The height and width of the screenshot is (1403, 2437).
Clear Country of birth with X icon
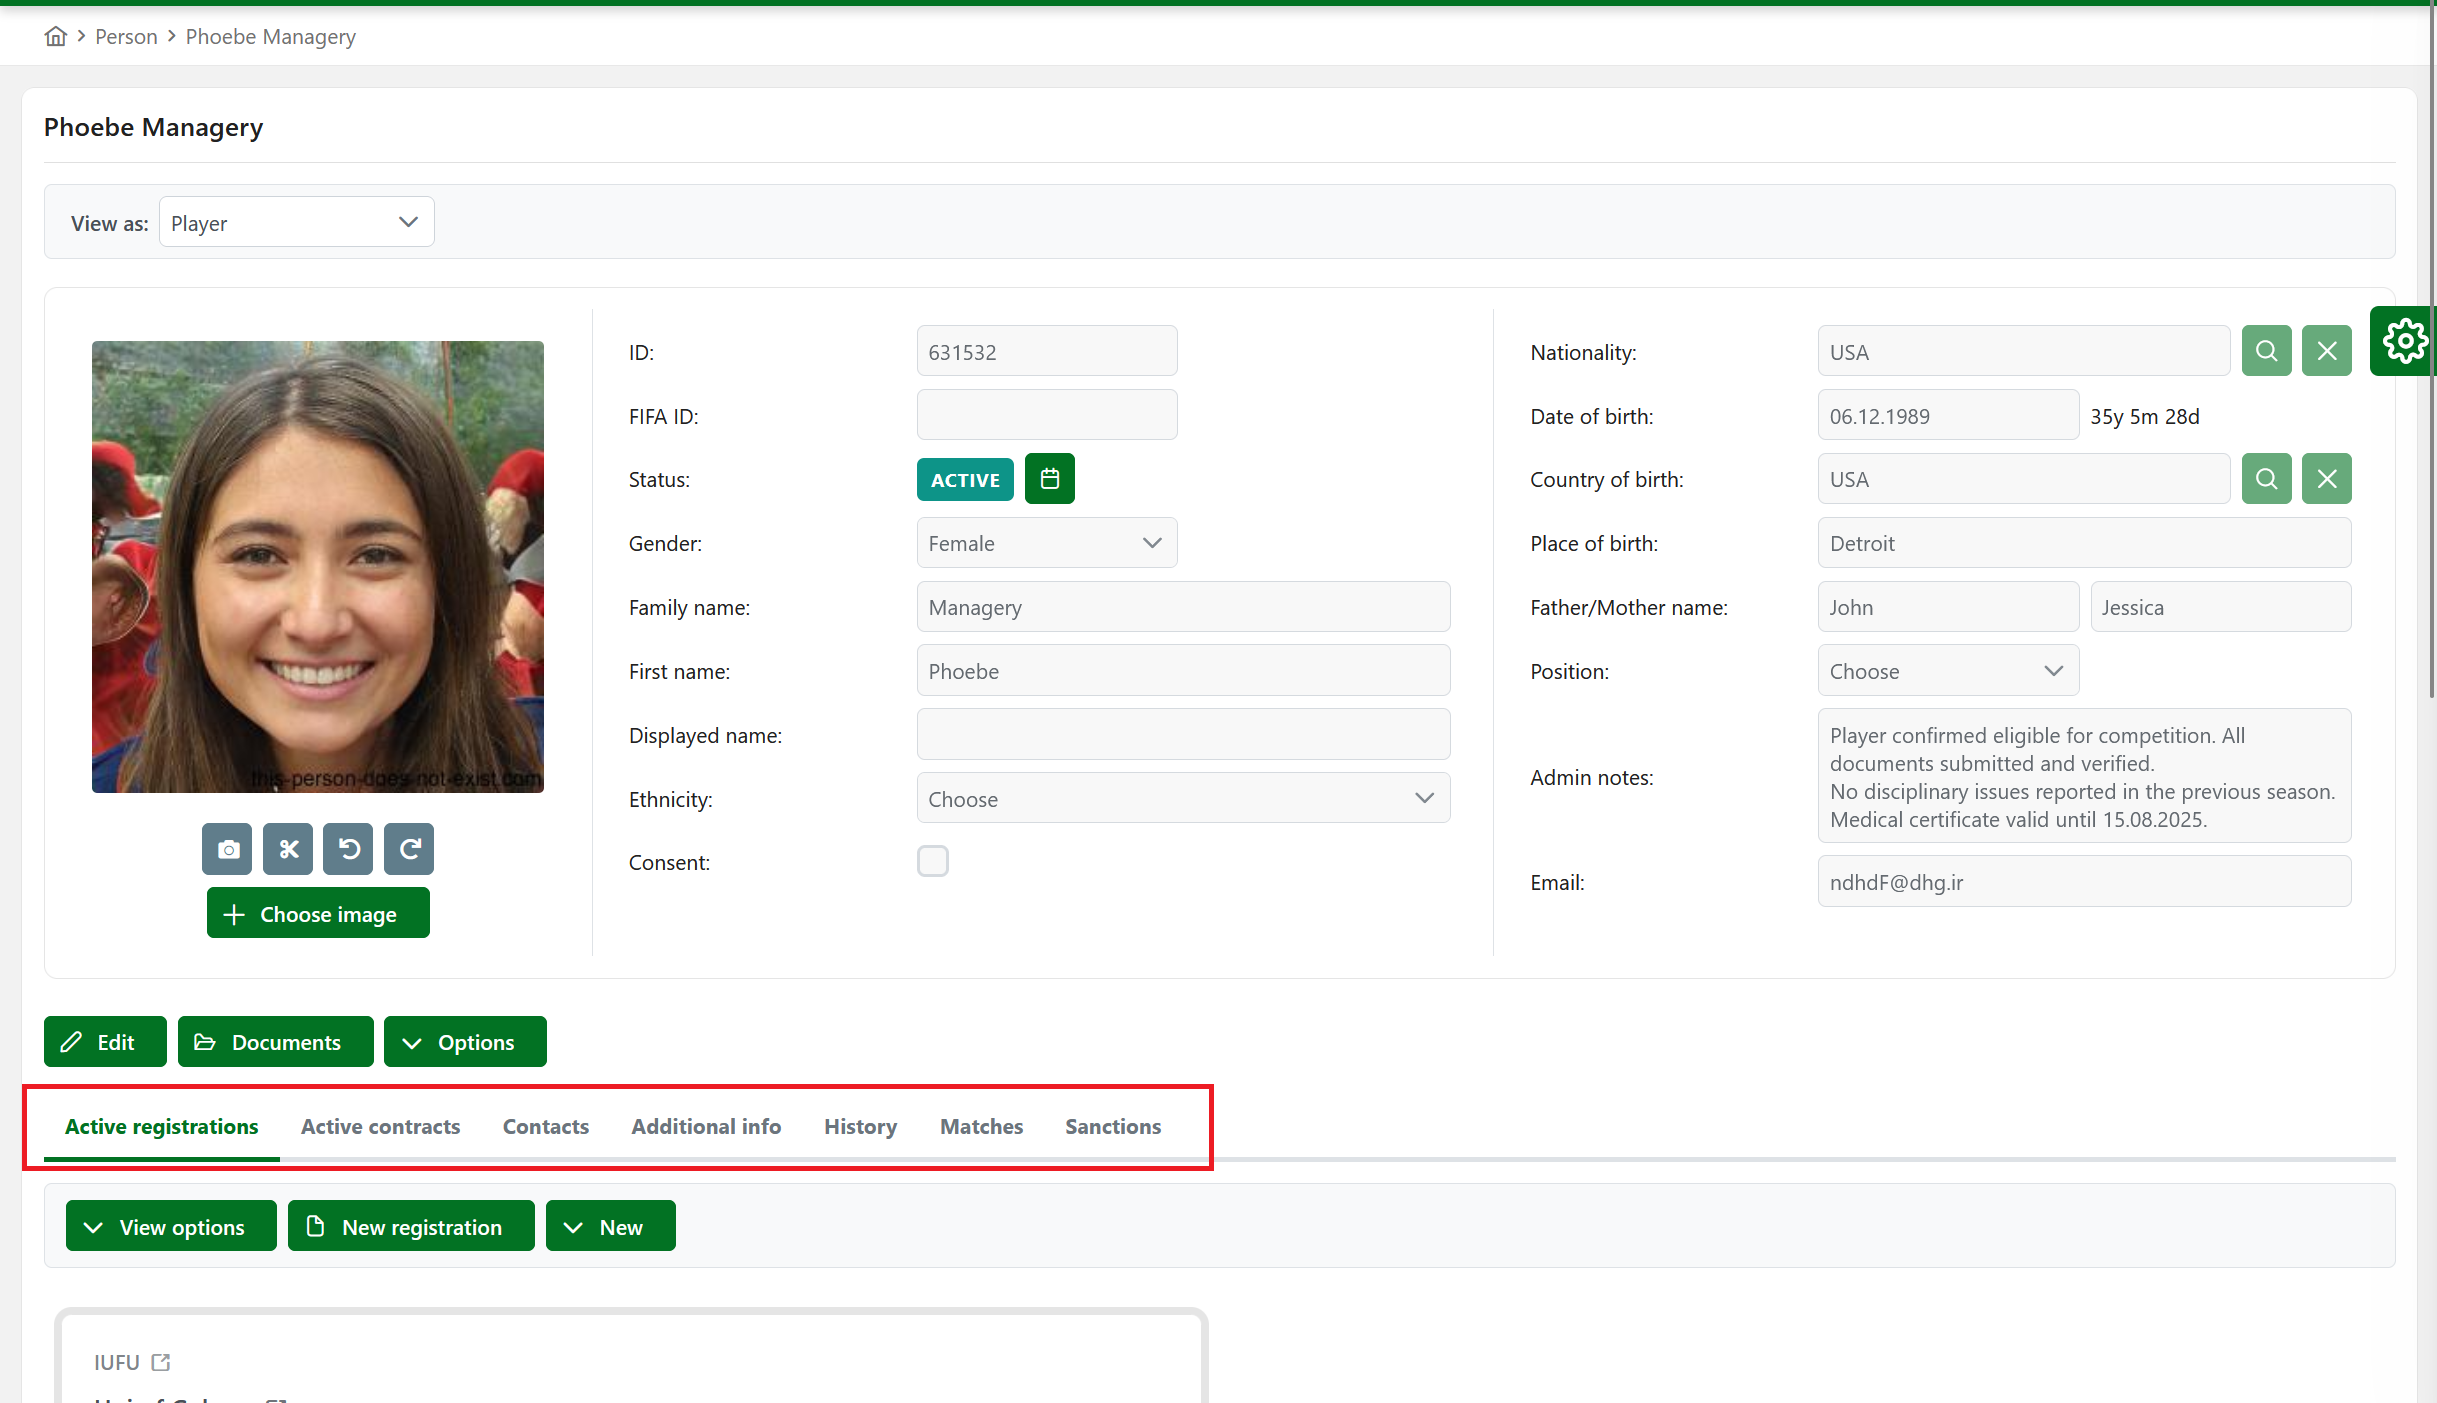click(2326, 479)
